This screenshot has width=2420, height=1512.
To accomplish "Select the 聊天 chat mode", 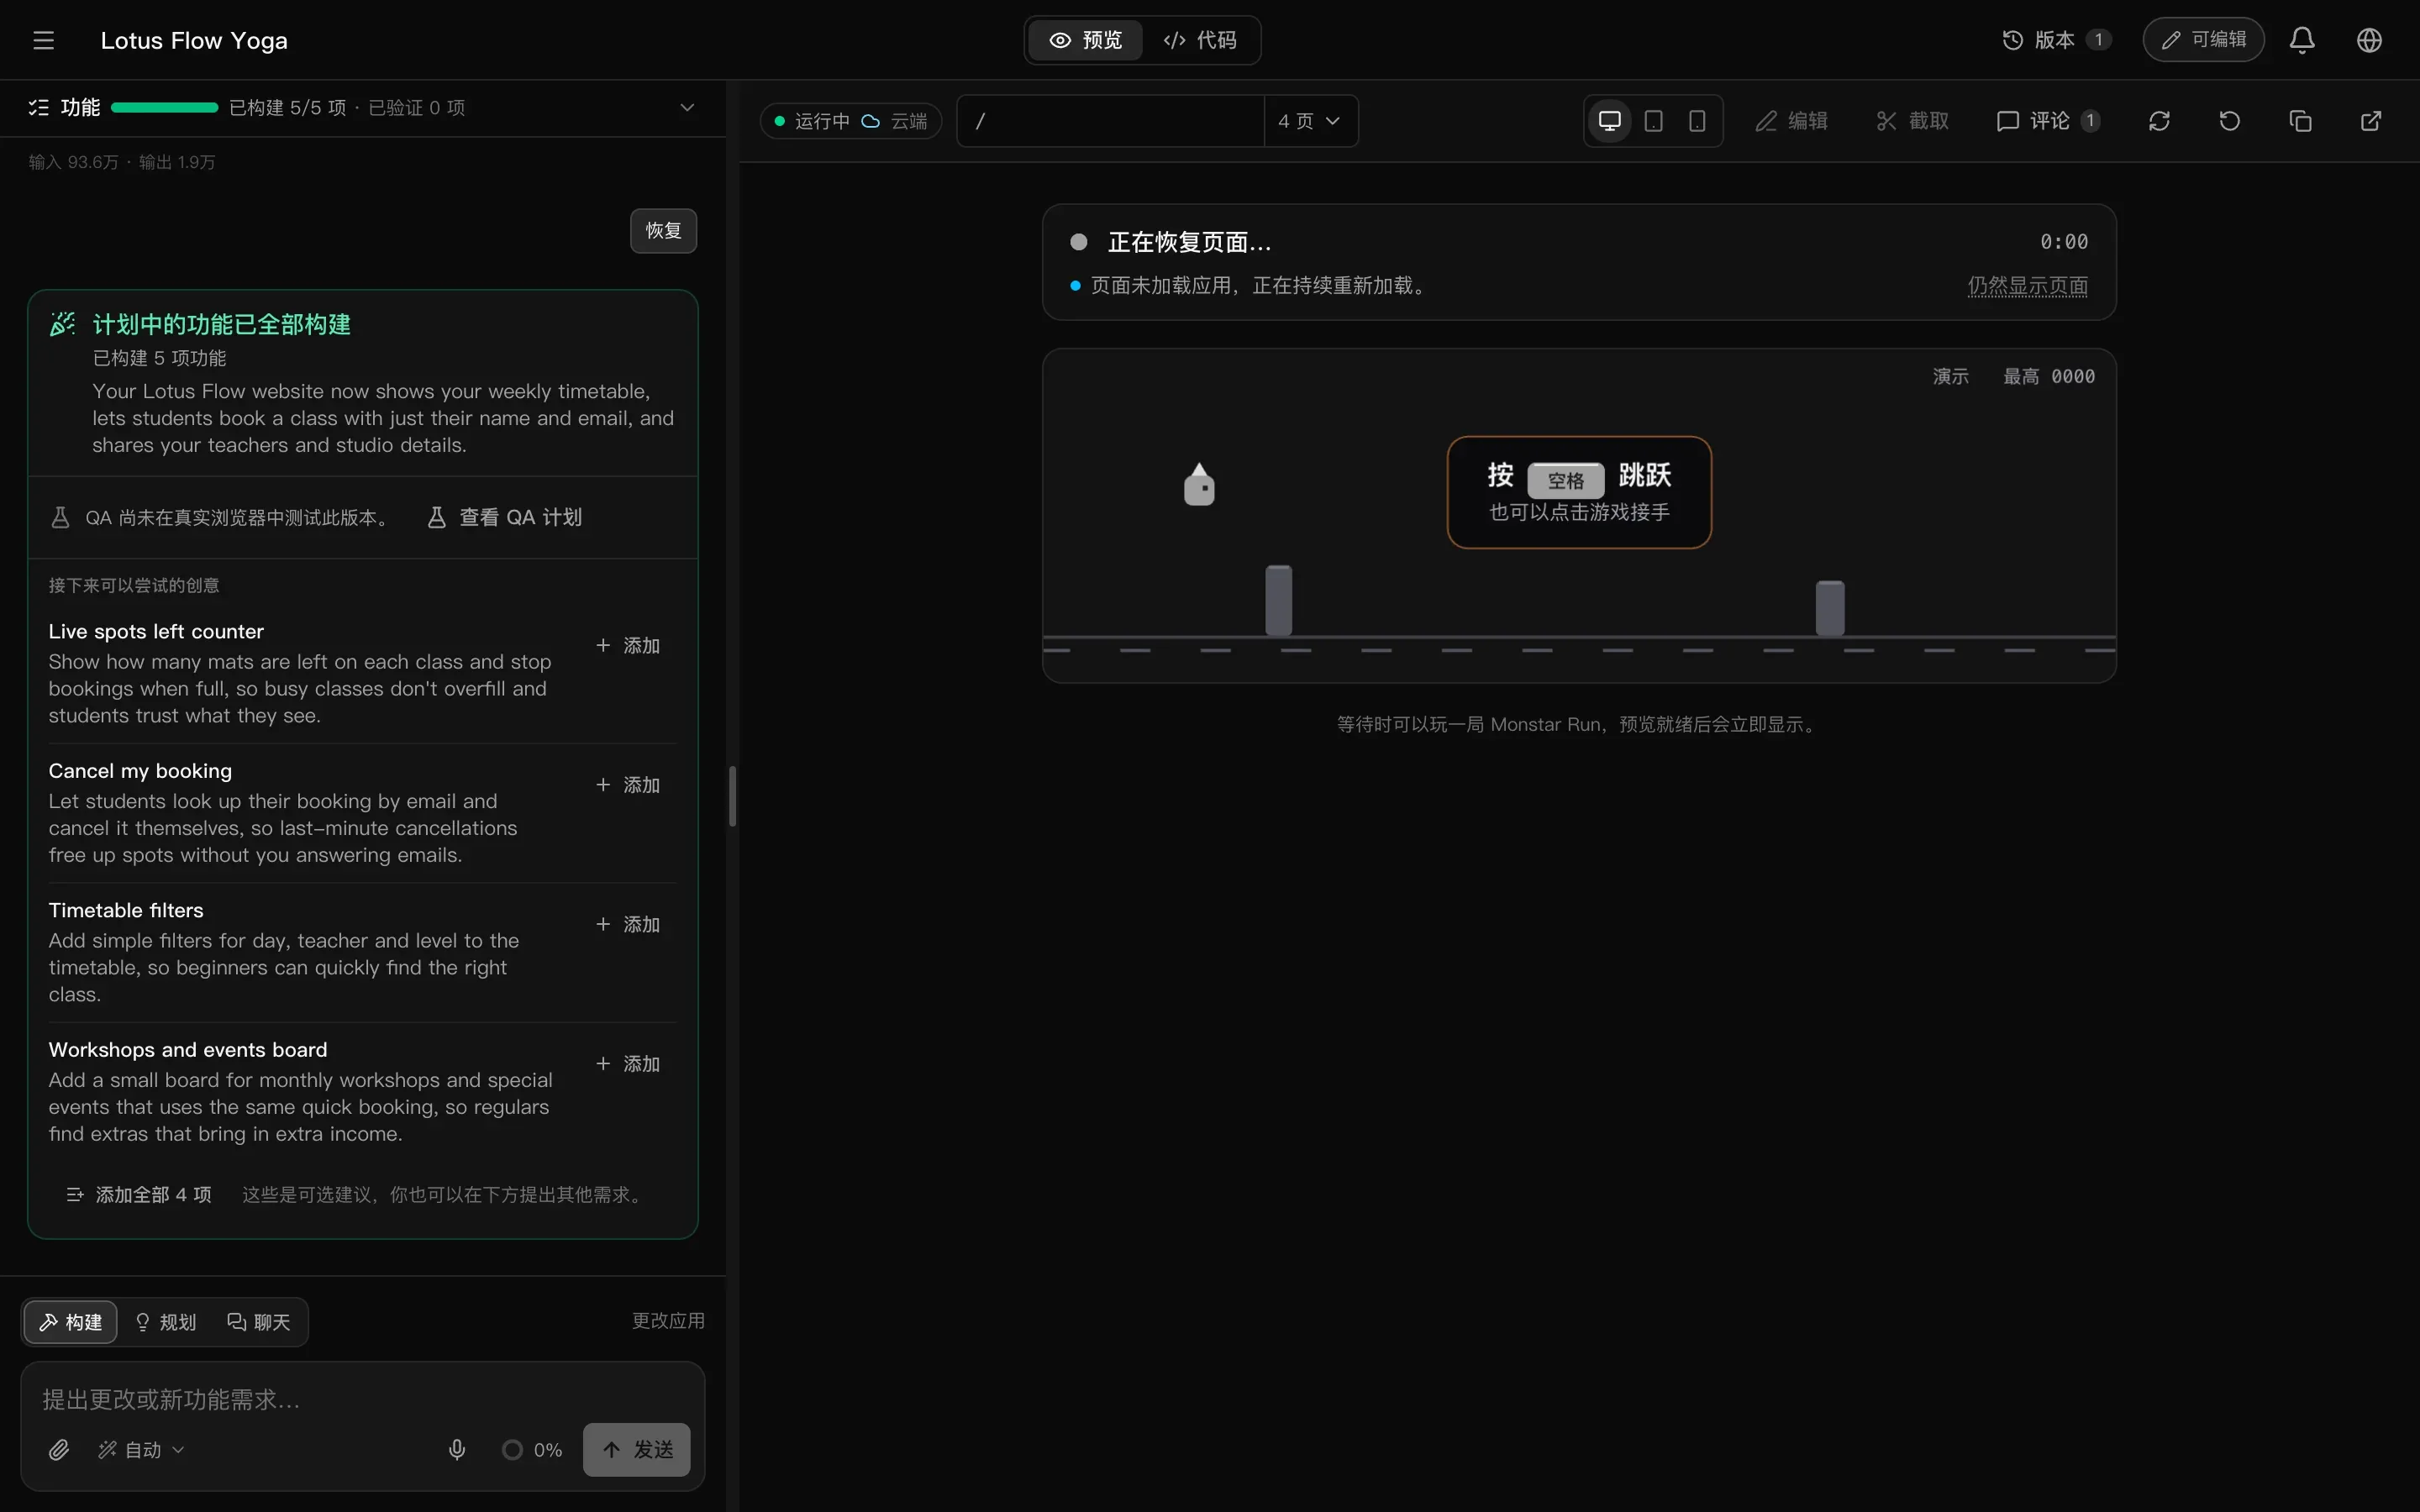I will point(259,1322).
